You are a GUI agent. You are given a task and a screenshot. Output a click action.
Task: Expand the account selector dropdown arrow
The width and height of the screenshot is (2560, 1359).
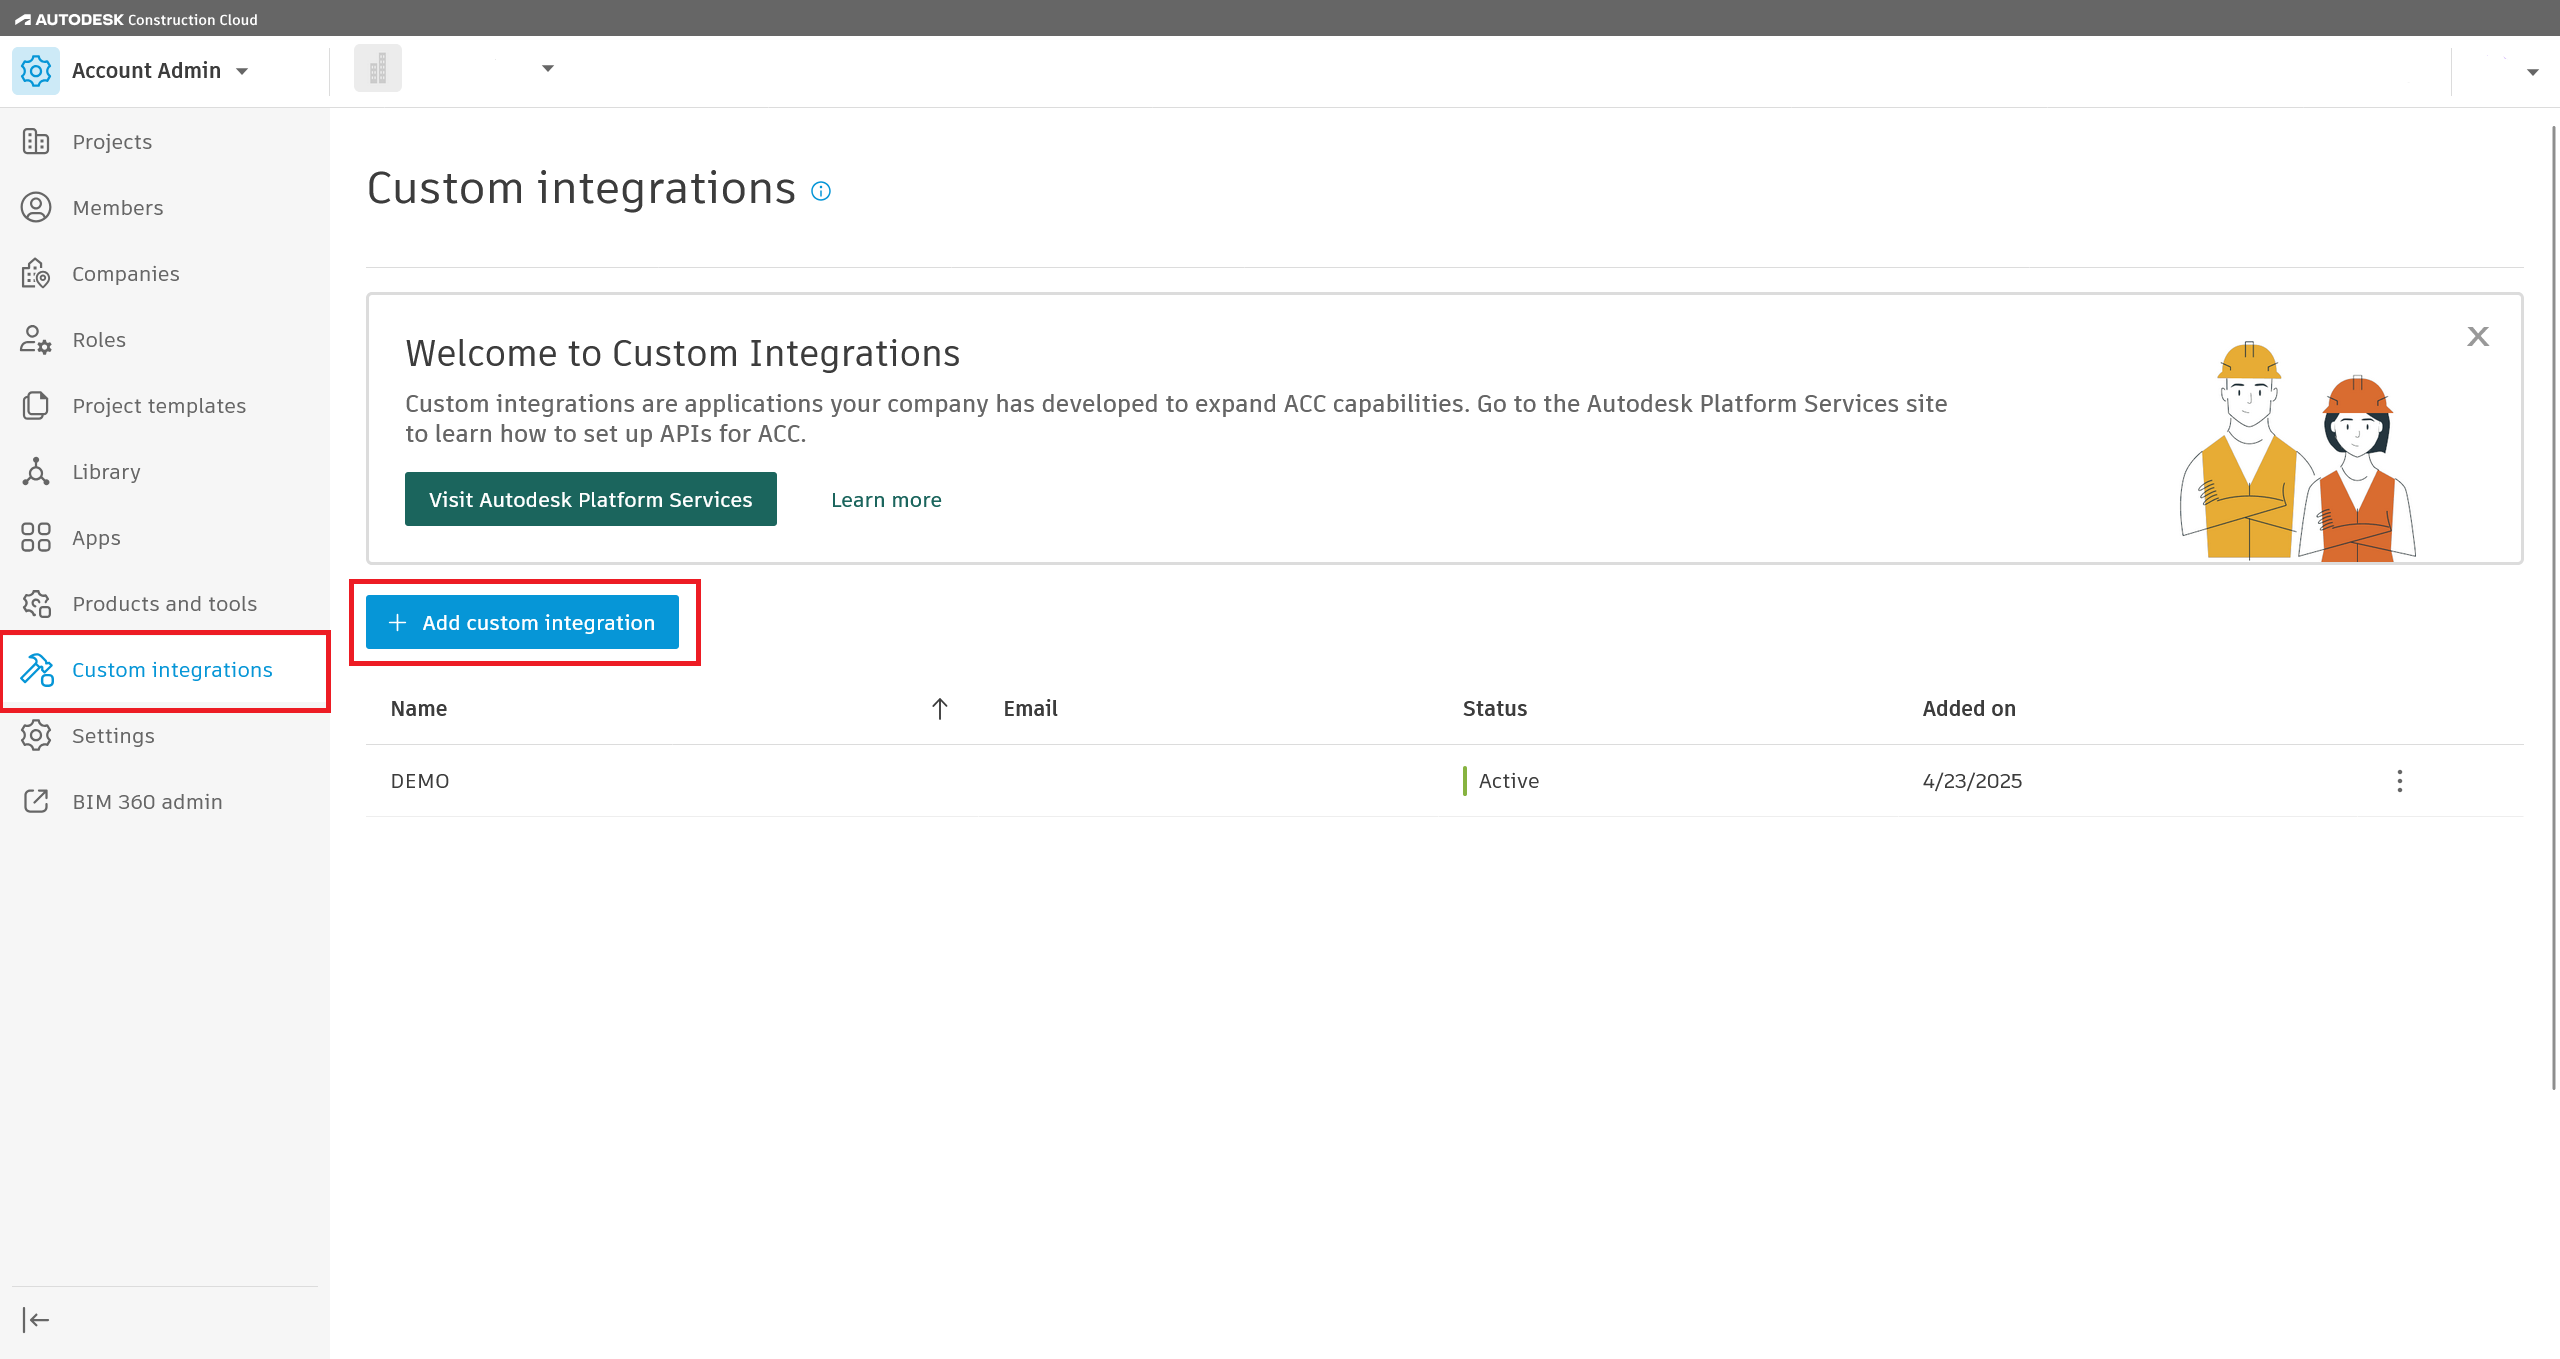pyautogui.click(x=548, y=69)
